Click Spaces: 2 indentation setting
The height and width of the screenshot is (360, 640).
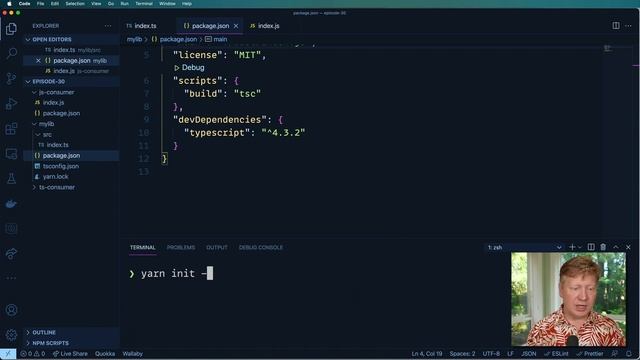pyautogui.click(x=462, y=354)
